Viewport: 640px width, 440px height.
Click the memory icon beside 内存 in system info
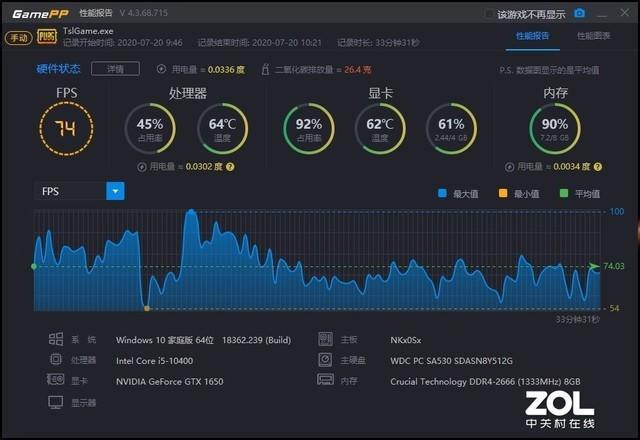(325, 380)
